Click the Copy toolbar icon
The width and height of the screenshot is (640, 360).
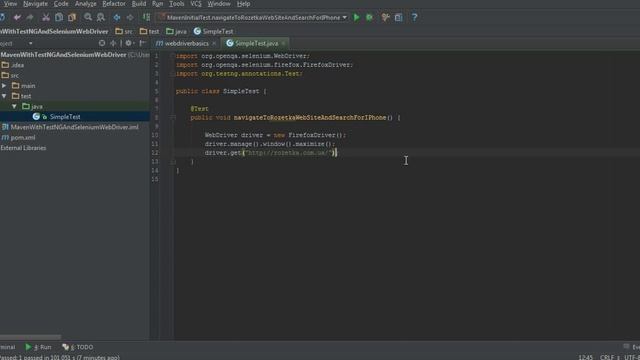point(59,18)
